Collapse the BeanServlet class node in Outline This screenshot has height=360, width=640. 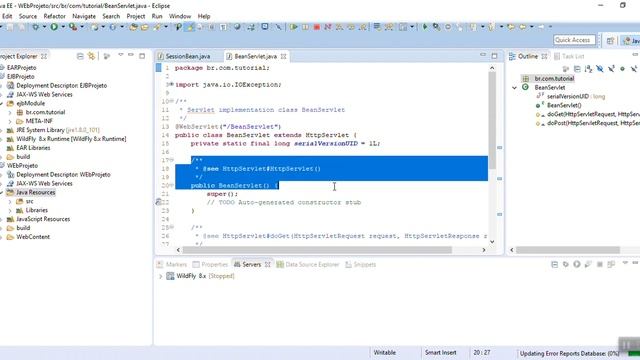[514, 88]
